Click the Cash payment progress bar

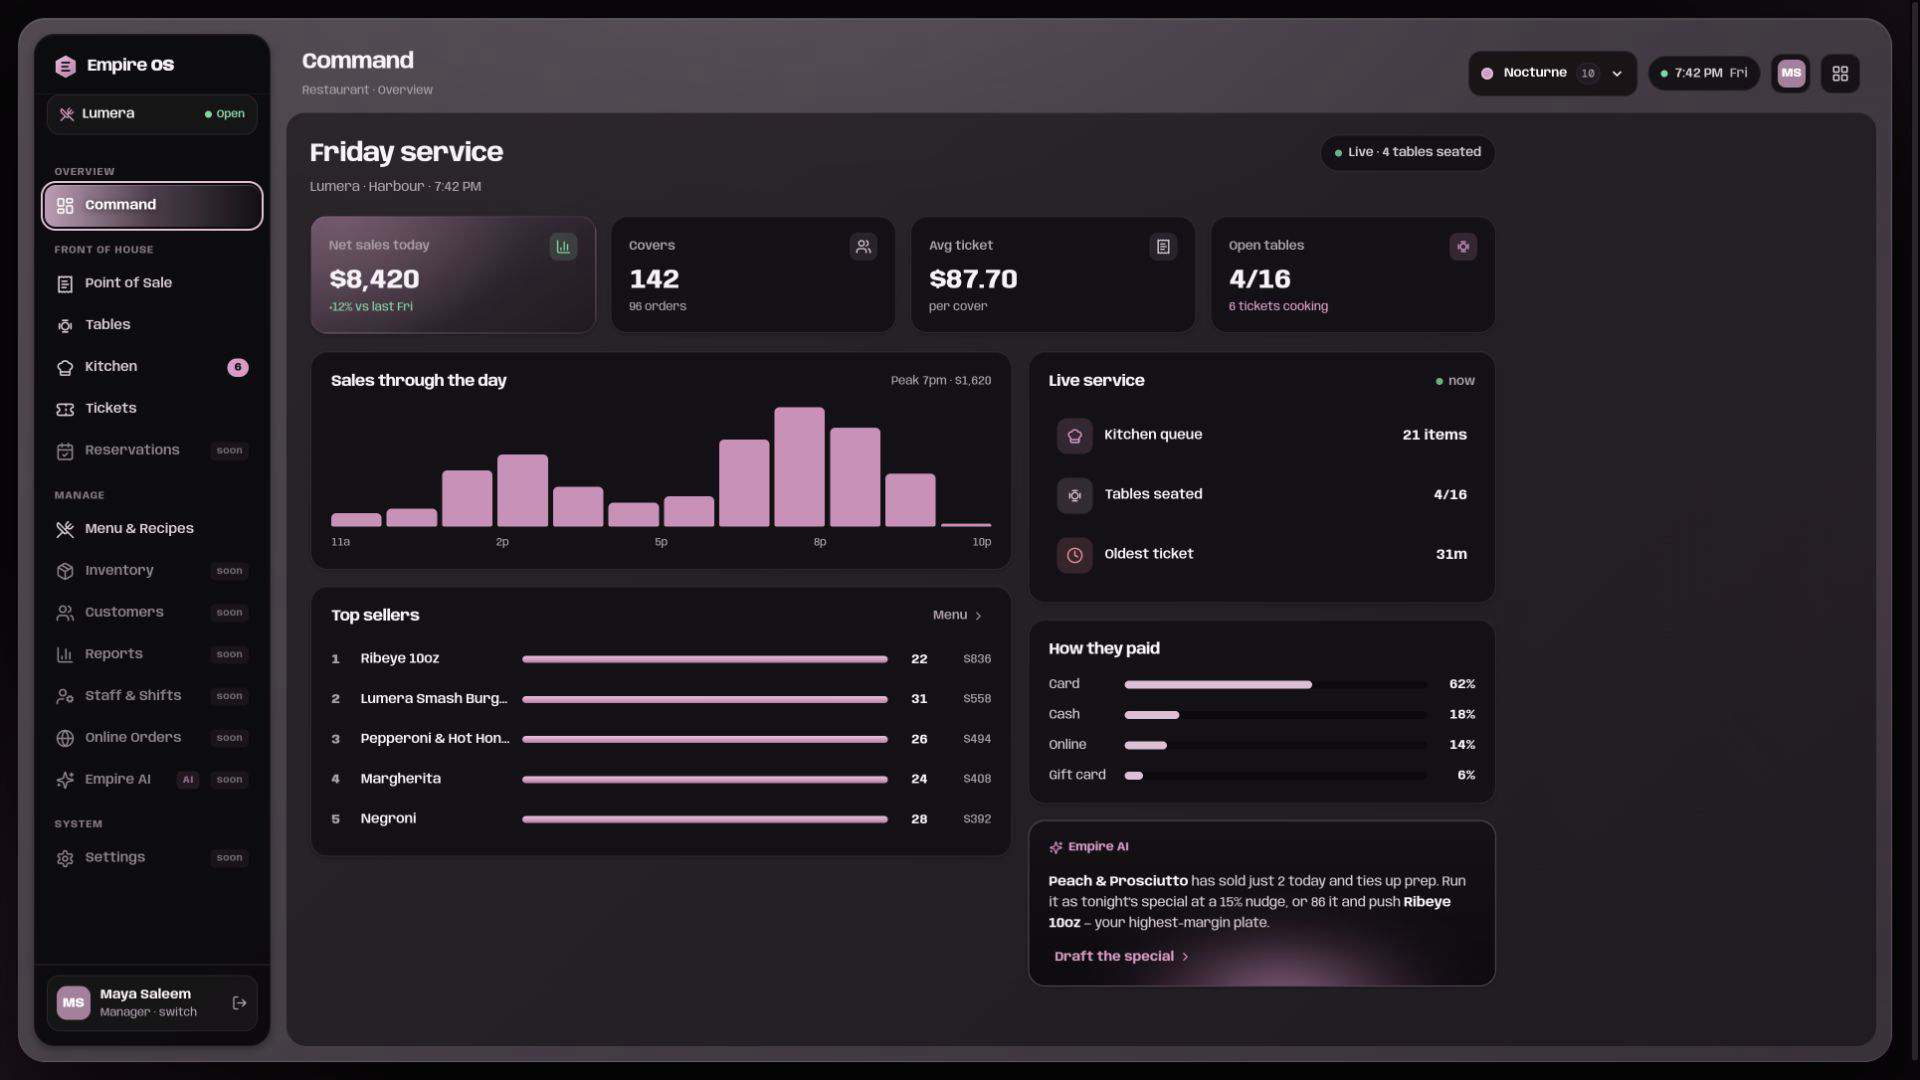point(1276,715)
